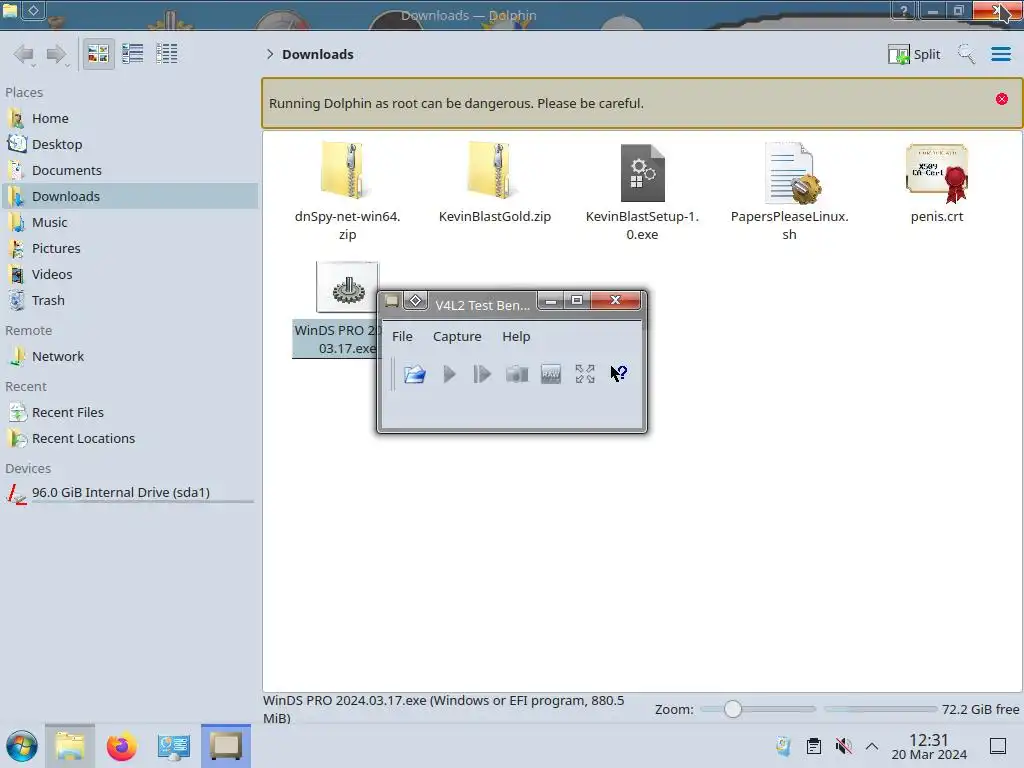This screenshot has height=768, width=1024.
Task: Select dnSpy-net-win64.zip file icon
Action: click(x=347, y=171)
